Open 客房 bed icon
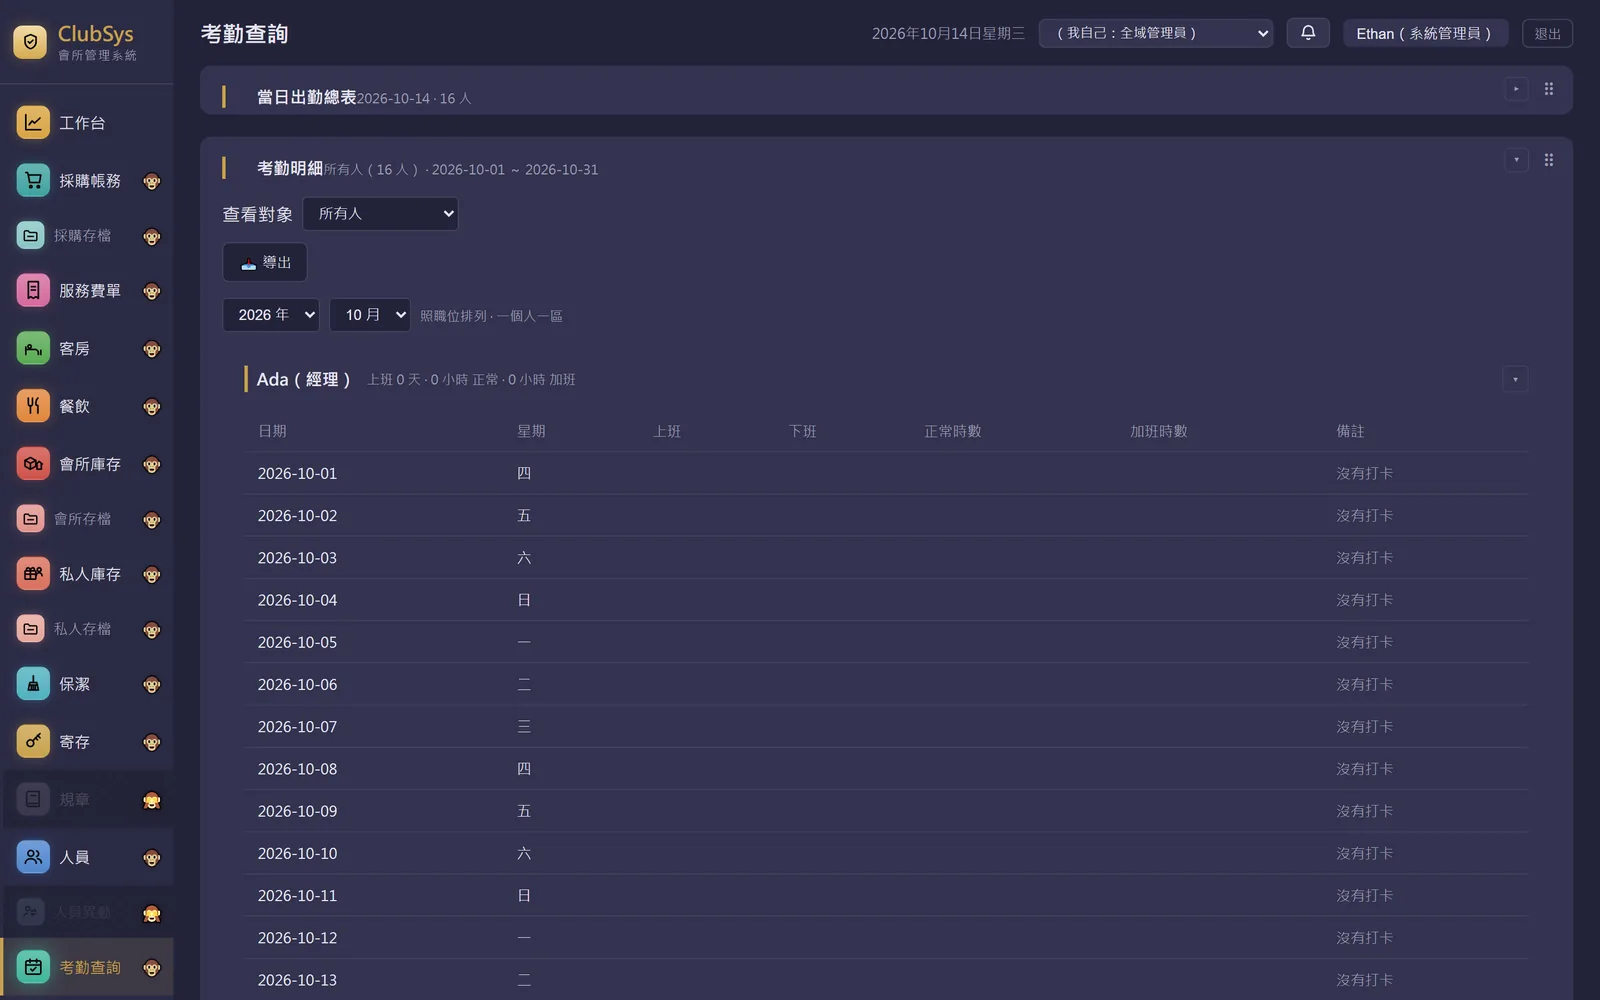 pos(33,349)
